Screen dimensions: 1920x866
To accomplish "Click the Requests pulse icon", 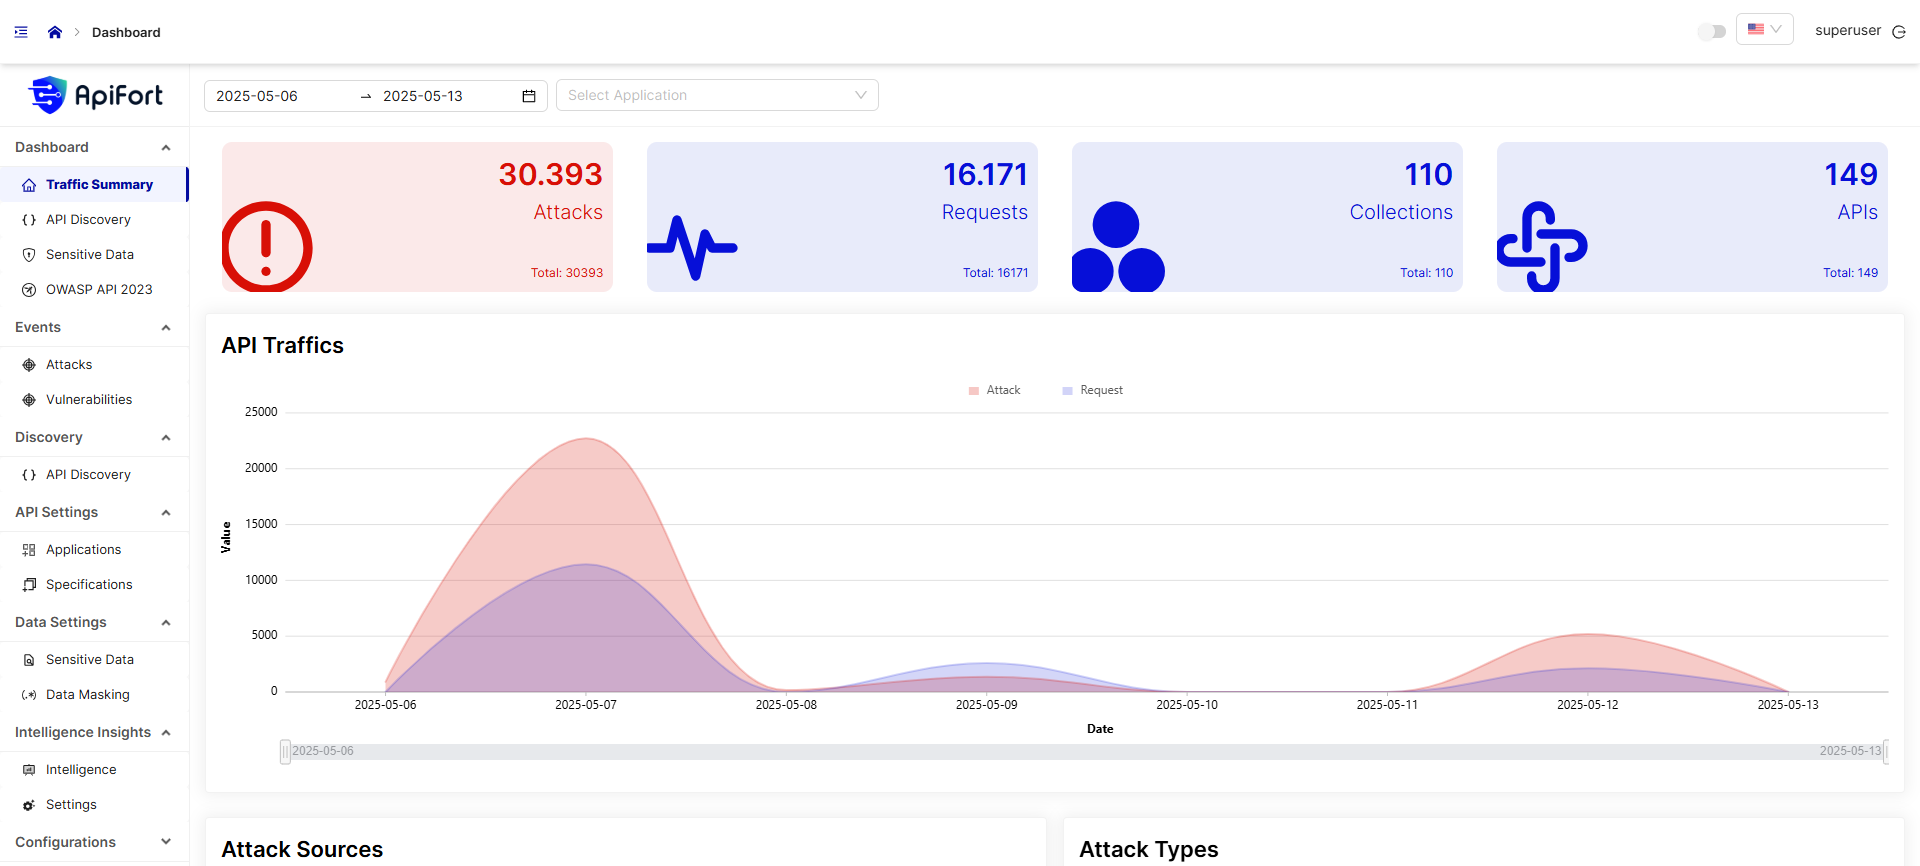I will 692,247.
